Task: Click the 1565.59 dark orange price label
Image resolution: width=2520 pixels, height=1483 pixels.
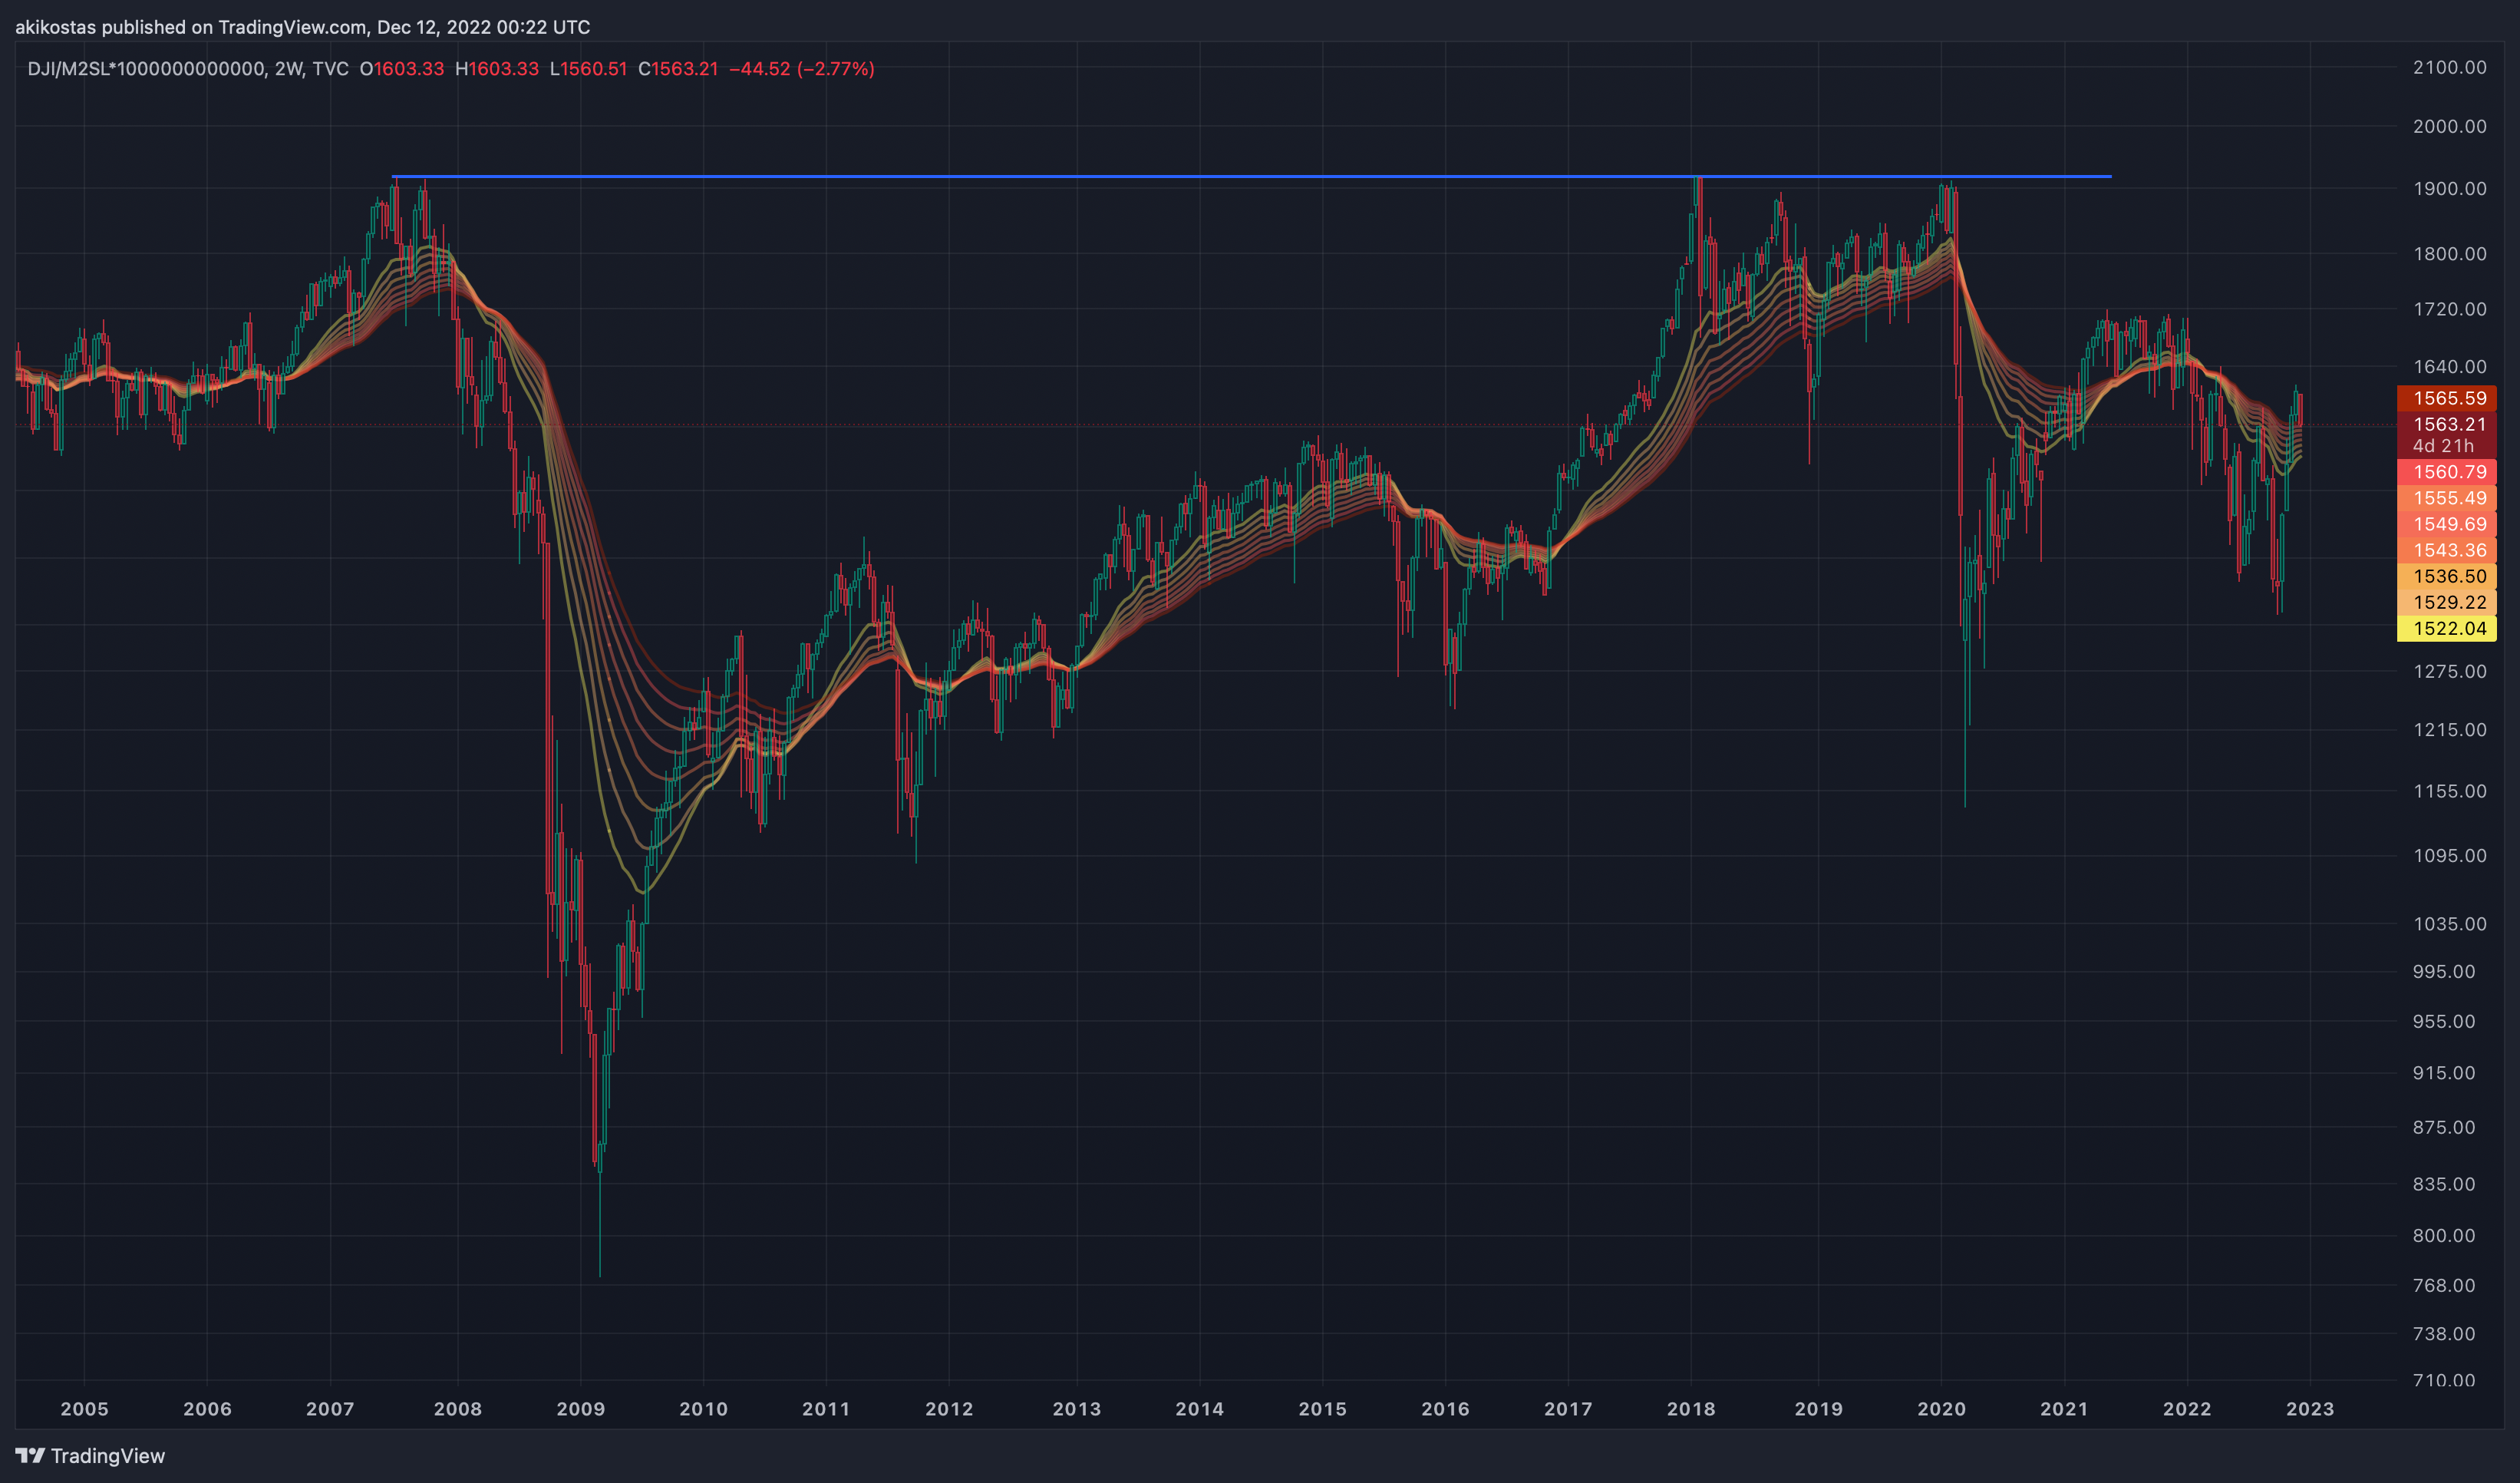Action: point(2447,398)
